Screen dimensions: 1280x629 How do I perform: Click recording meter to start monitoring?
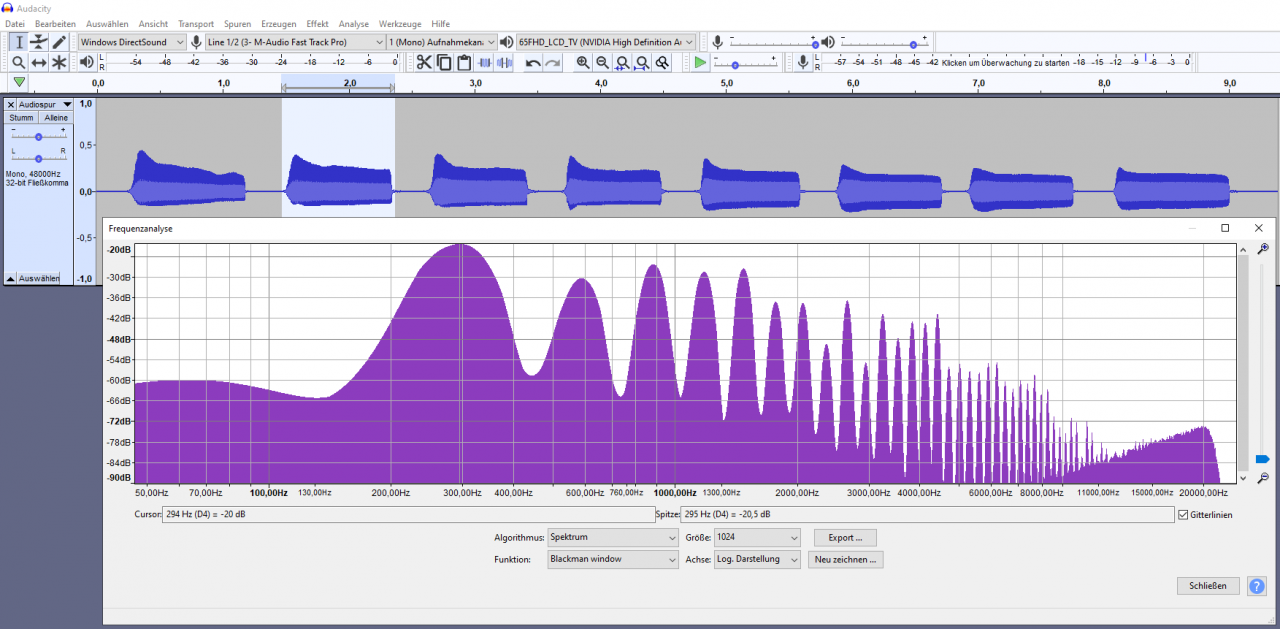coord(1006,62)
